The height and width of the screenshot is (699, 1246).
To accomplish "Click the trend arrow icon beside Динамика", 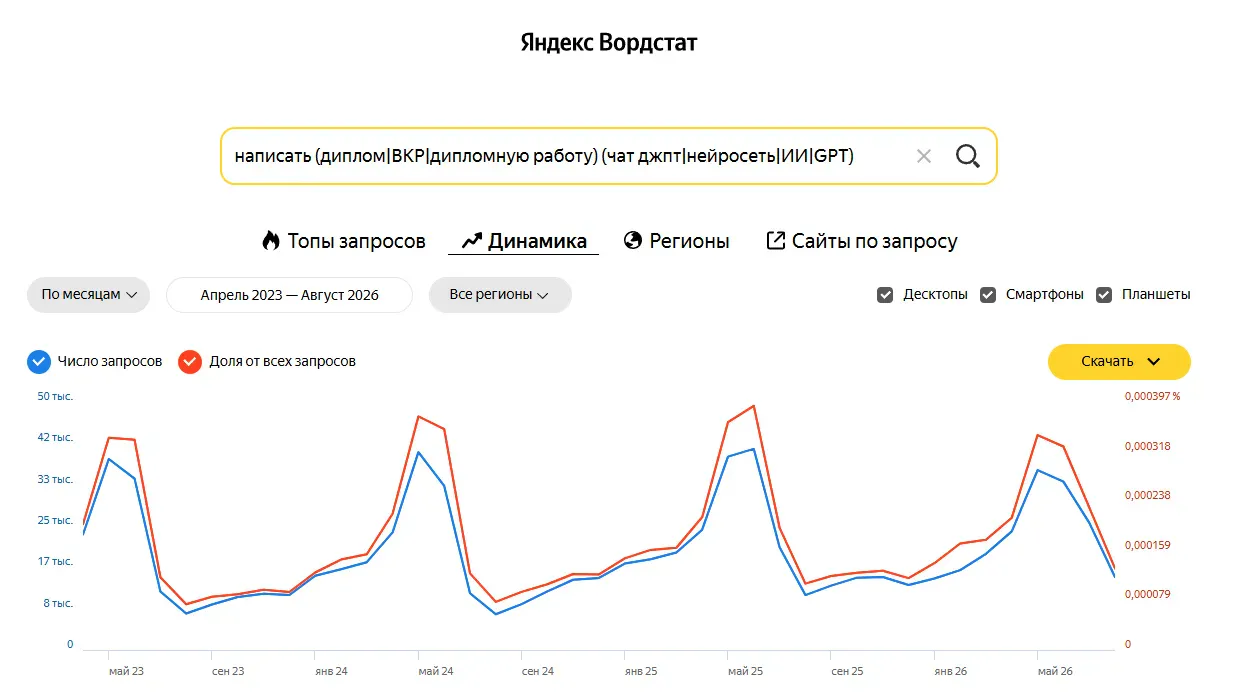I will coord(472,241).
